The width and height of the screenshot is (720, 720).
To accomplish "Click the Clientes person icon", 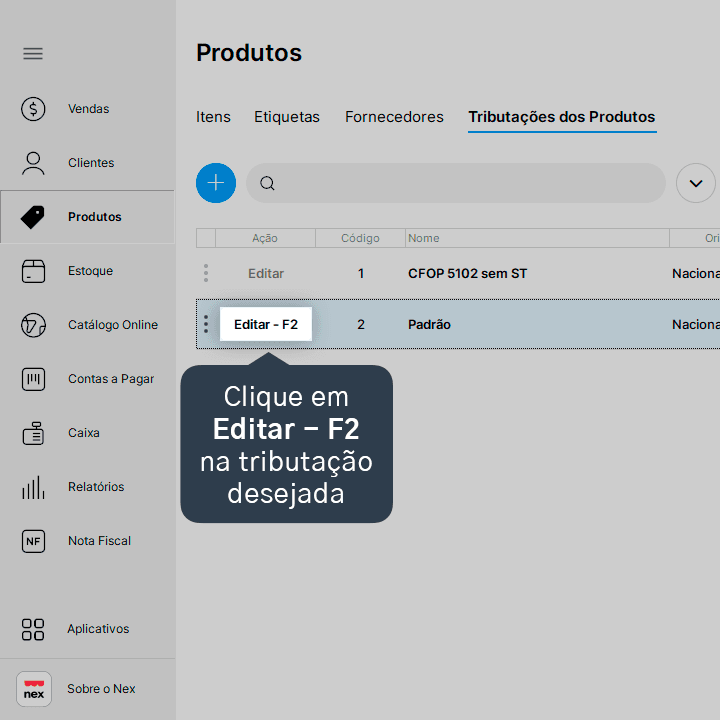I will click(x=33, y=163).
